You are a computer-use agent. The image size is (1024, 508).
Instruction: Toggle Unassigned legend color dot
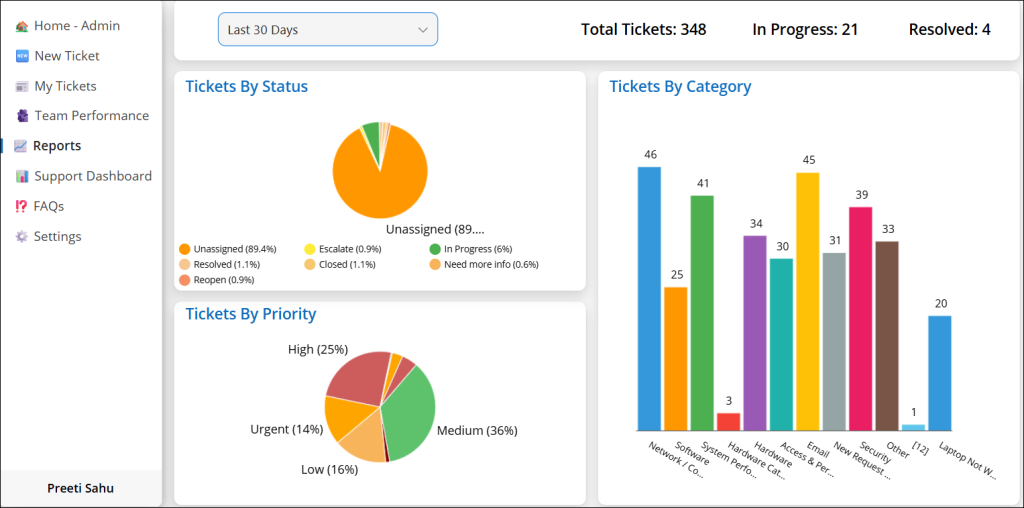pyautogui.click(x=184, y=249)
